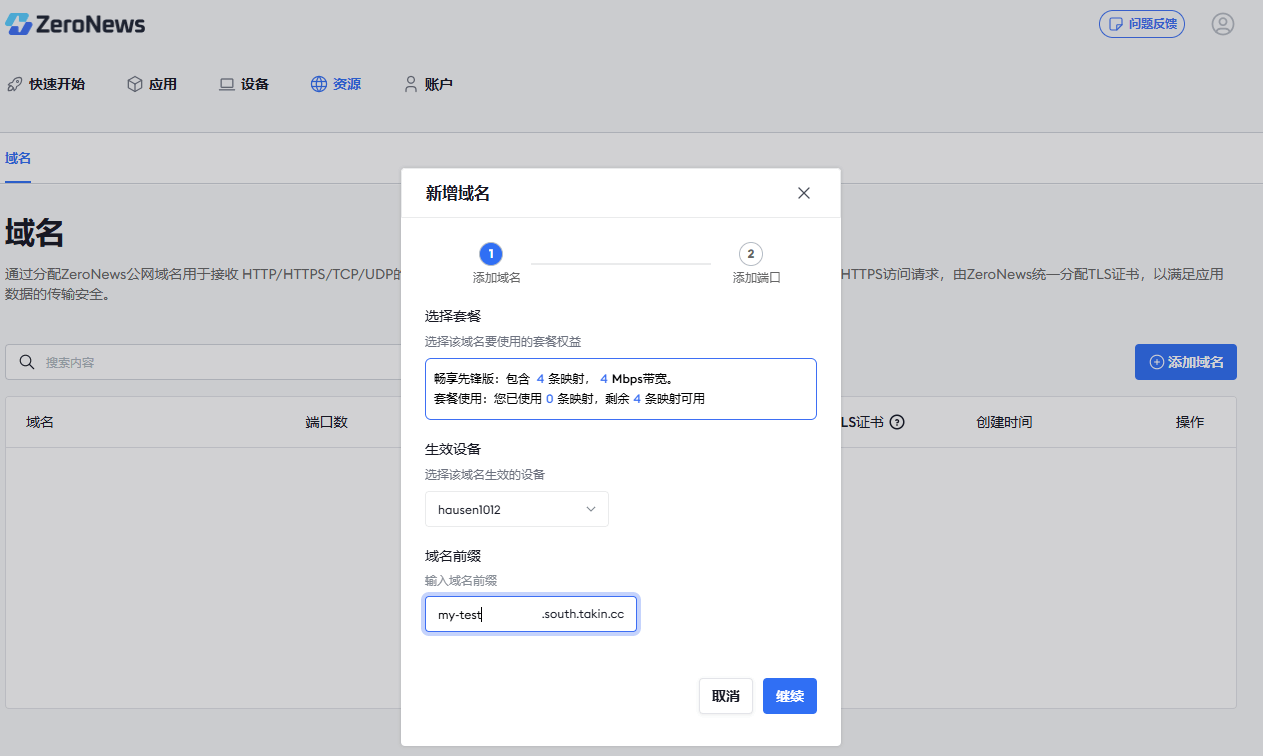Click the user avatar icon top right
The width and height of the screenshot is (1263, 756).
click(1222, 24)
